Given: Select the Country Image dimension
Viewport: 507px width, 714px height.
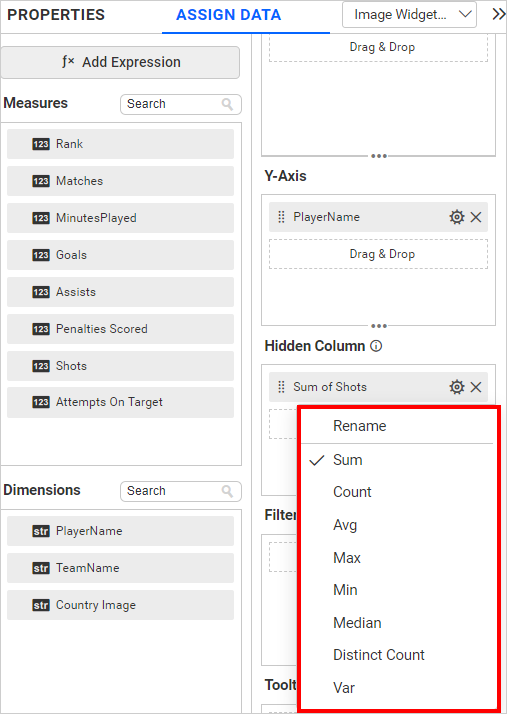Looking at the screenshot, I should point(120,605).
